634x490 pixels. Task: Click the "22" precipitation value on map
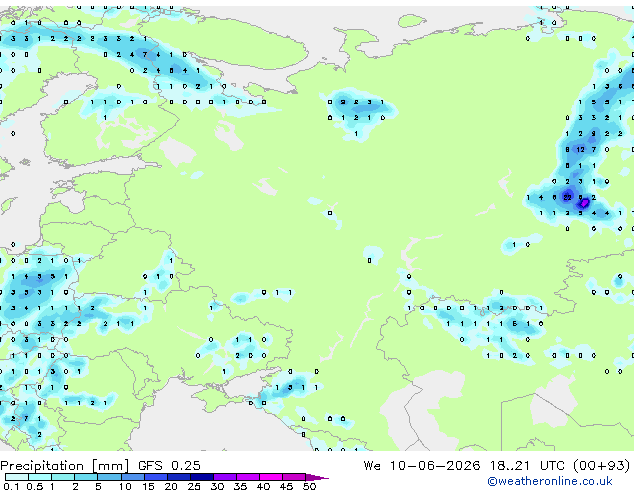click(567, 197)
